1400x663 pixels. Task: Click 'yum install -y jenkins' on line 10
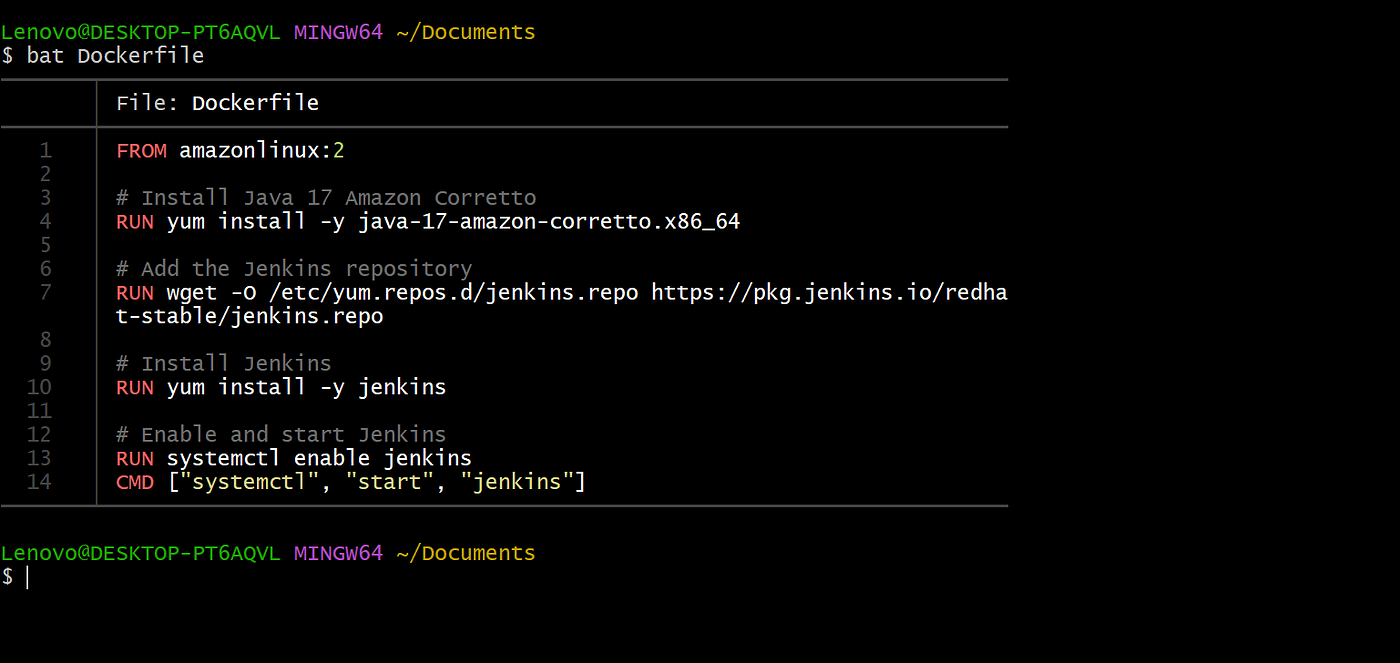tap(307, 388)
